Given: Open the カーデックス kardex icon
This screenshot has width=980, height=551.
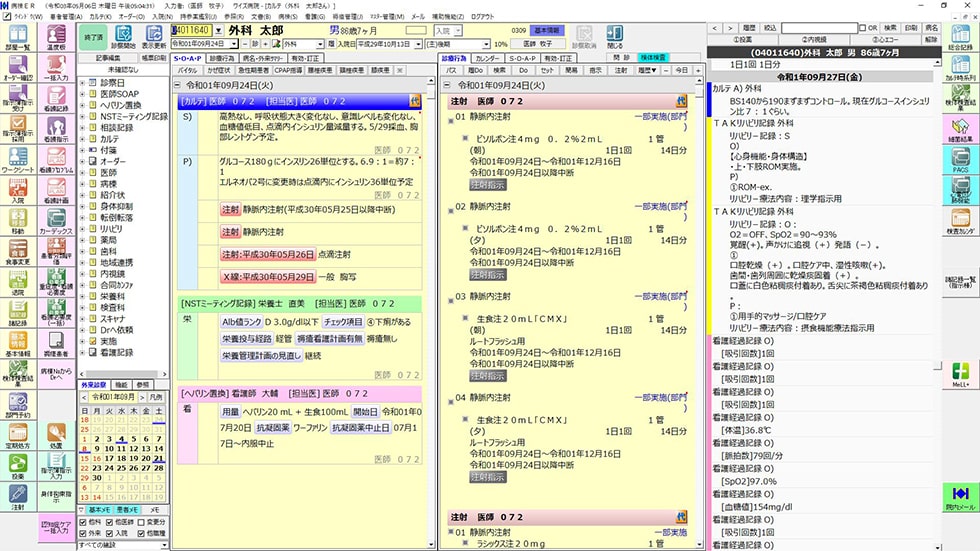Looking at the screenshot, I should (56, 221).
